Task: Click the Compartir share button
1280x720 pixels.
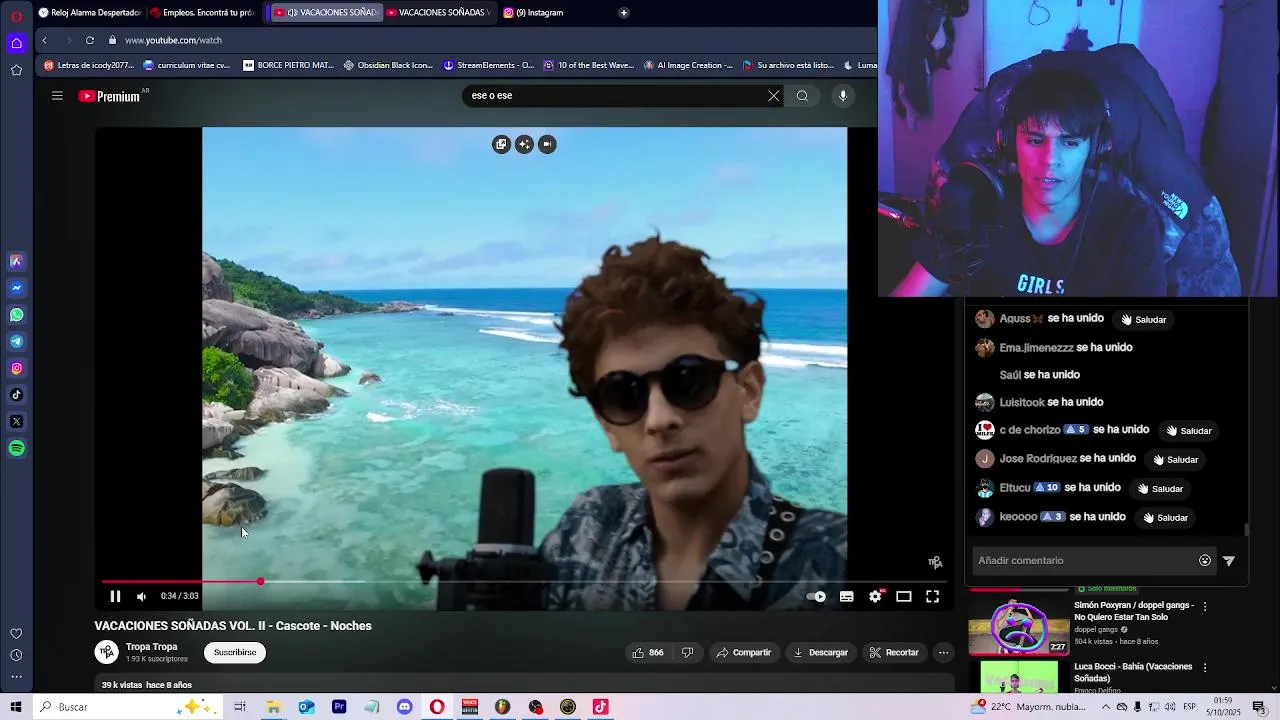Action: tap(743, 652)
